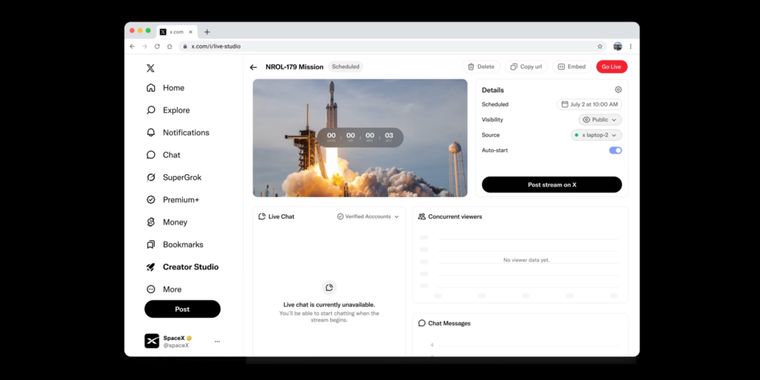Screen dimensions: 760x380
Task: Select the x.com browser tab
Action: pyautogui.click(x=176, y=32)
